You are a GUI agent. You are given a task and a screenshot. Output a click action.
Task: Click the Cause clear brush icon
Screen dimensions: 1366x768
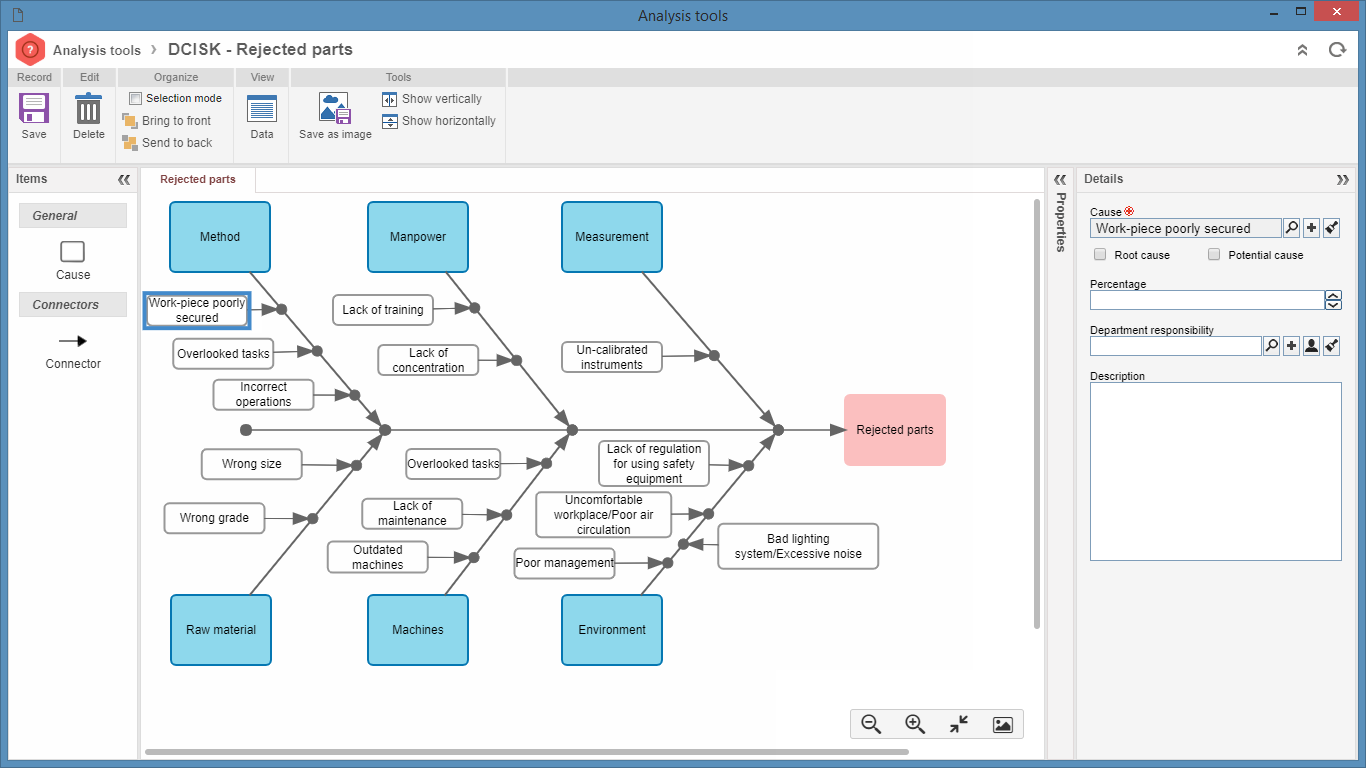[1332, 228]
